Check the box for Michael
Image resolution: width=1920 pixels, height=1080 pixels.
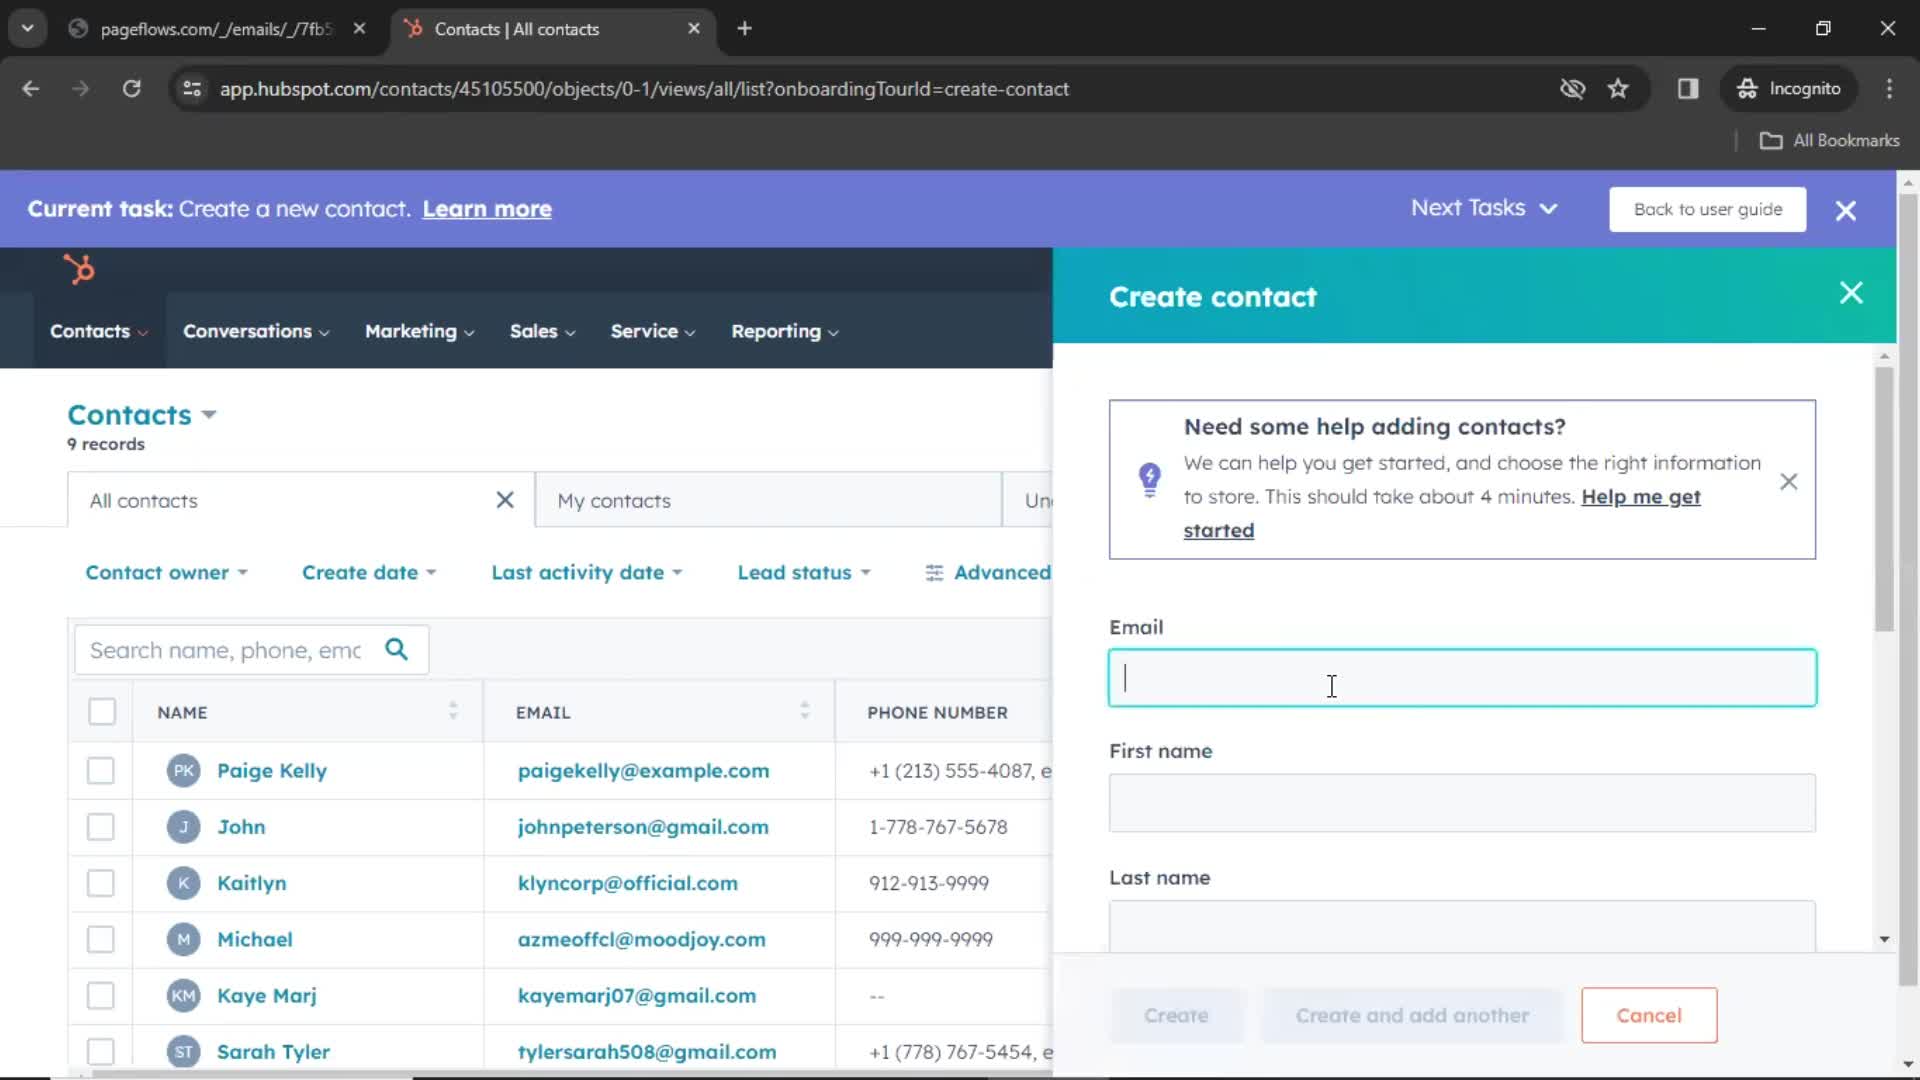(101, 939)
